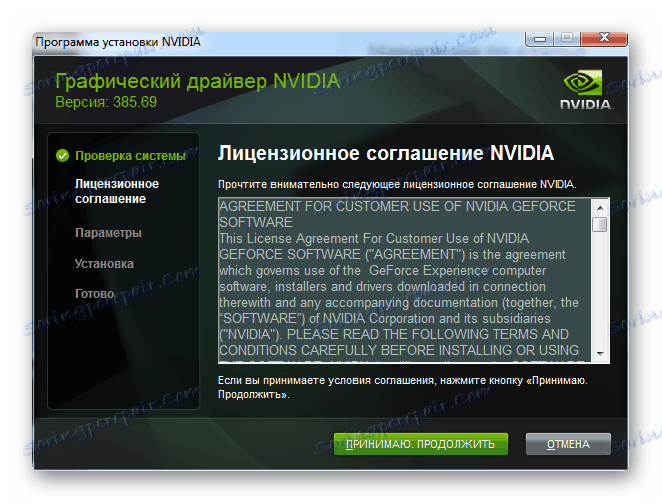This screenshot has width=662, height=504.
Task: Click the Прочтите внимательно instruction line
Action: [x=397, y=184]
